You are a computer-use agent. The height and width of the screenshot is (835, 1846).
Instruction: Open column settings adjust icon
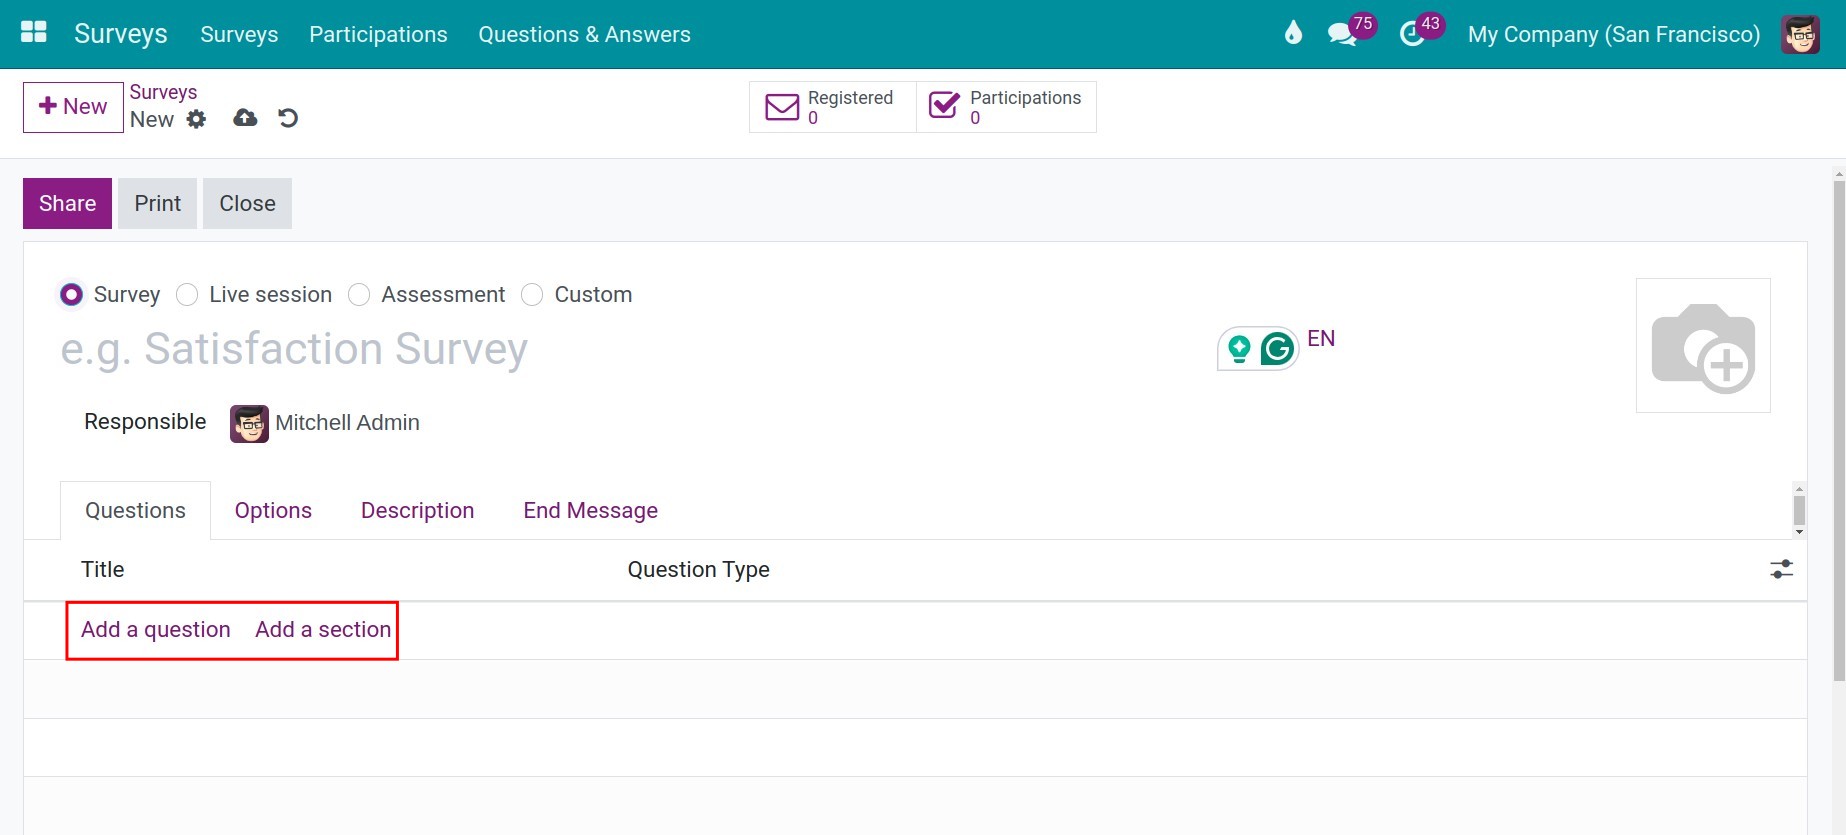pos(1781,569)
